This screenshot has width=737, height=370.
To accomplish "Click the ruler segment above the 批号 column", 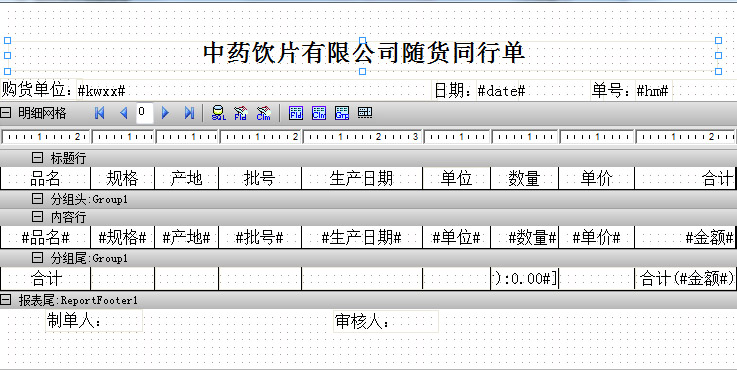I will [260, 137].
